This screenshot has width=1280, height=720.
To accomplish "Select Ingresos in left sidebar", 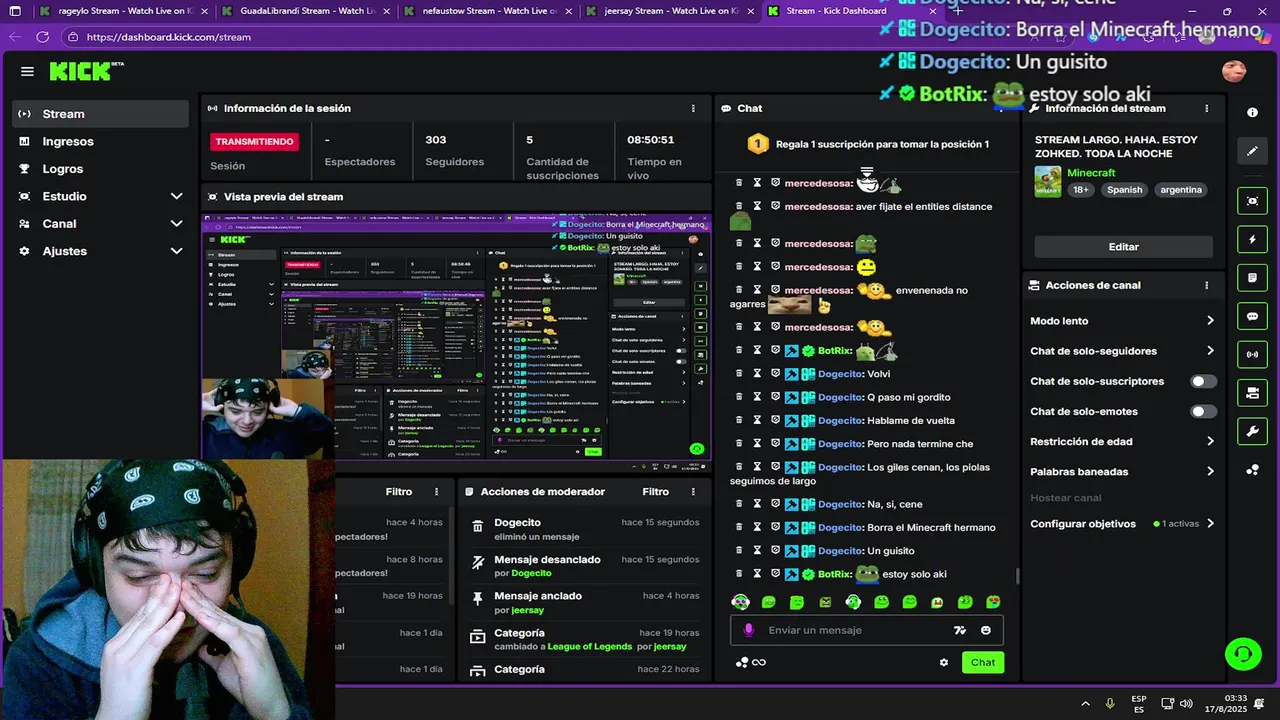I will (100, 141).
